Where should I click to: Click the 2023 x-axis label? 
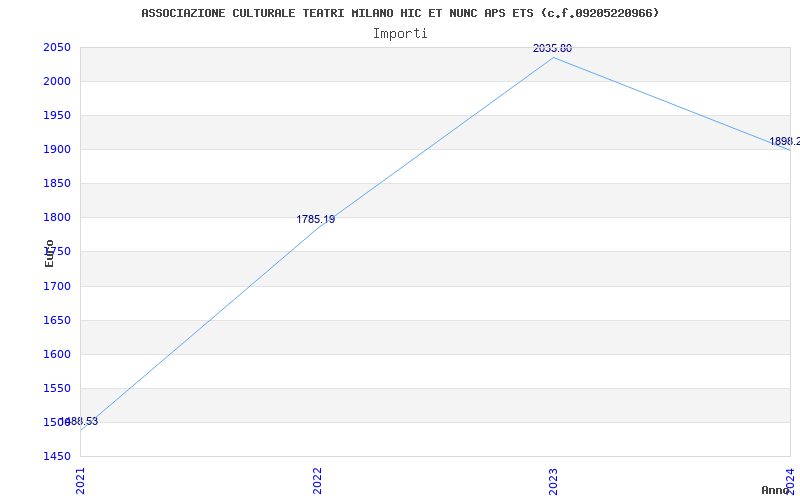[554, 481]
